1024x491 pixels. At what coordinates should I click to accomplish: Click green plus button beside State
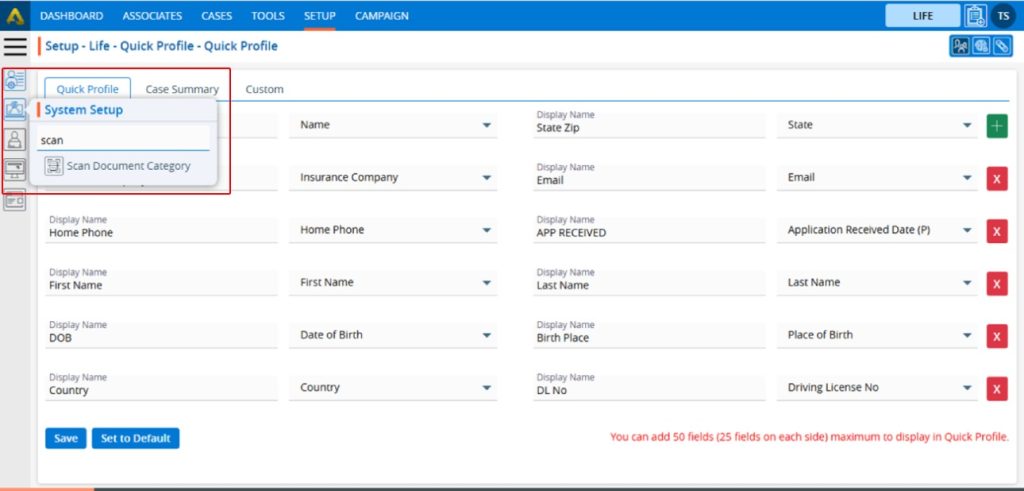(997, 126)
